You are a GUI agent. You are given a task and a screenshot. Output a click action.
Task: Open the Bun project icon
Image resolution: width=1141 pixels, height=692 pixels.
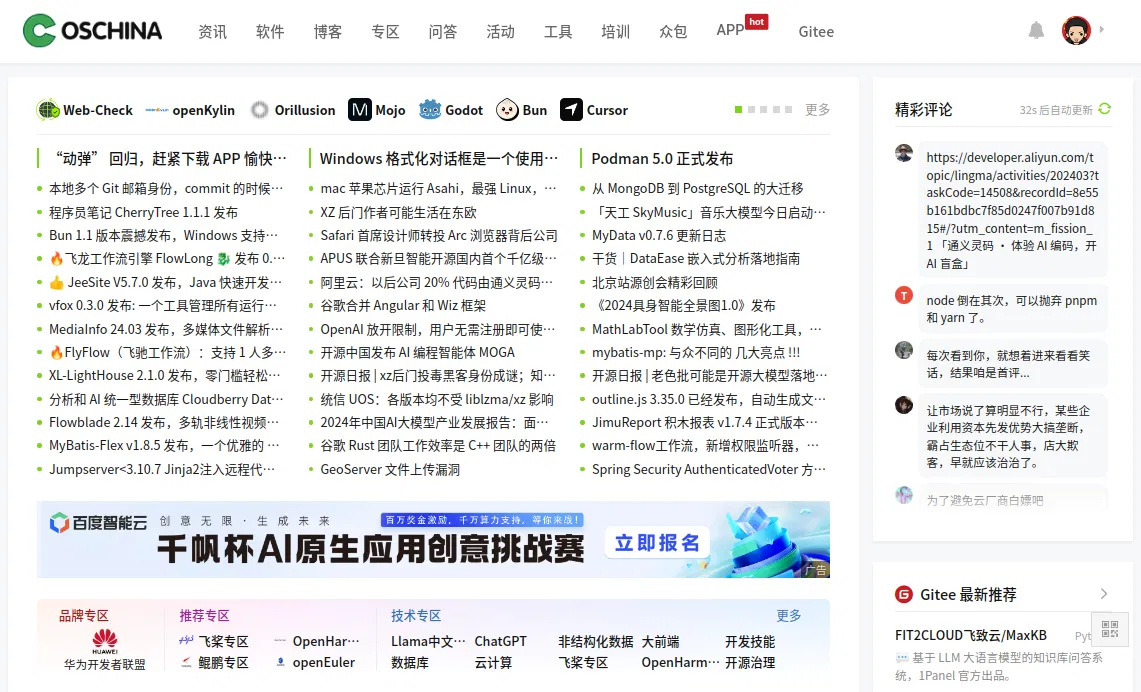pos(507,110)
